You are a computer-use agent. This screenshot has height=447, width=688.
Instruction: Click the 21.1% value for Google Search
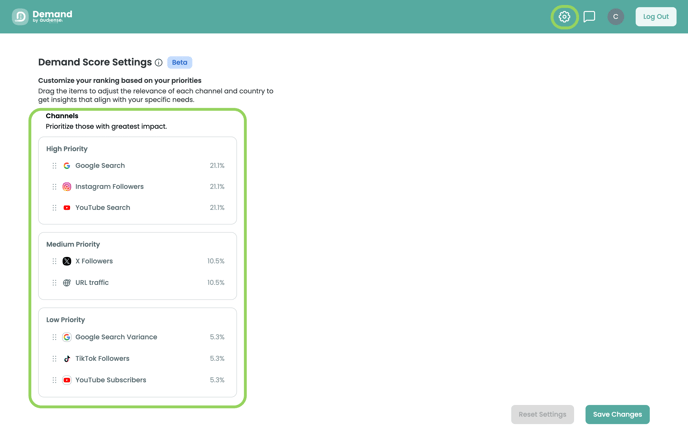(217, 166)
